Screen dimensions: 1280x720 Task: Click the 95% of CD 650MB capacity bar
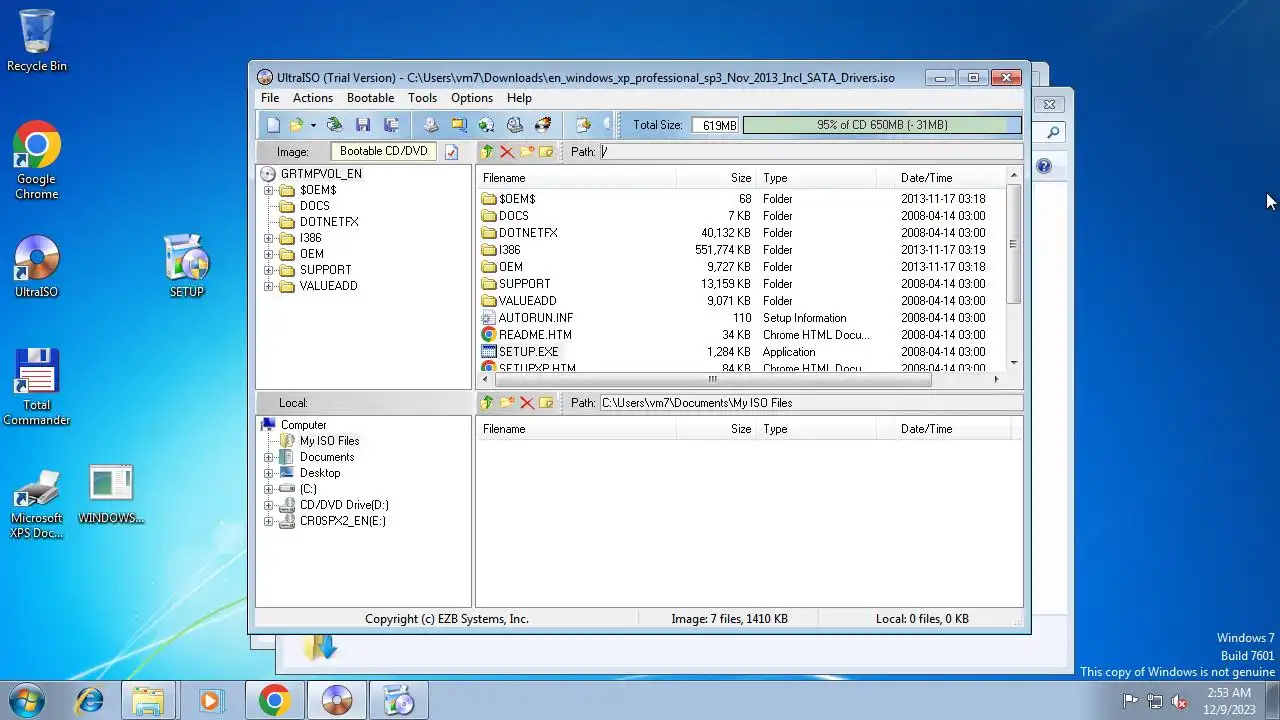(x=882, y=125)
